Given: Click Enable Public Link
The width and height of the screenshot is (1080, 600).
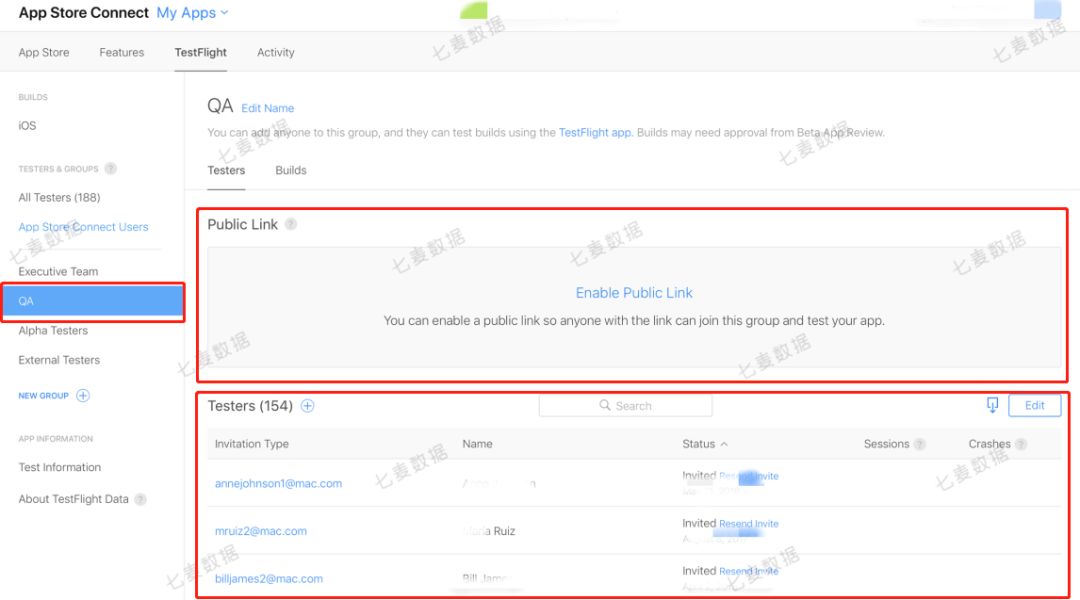Looking at the screenshot, I should 634,293.
